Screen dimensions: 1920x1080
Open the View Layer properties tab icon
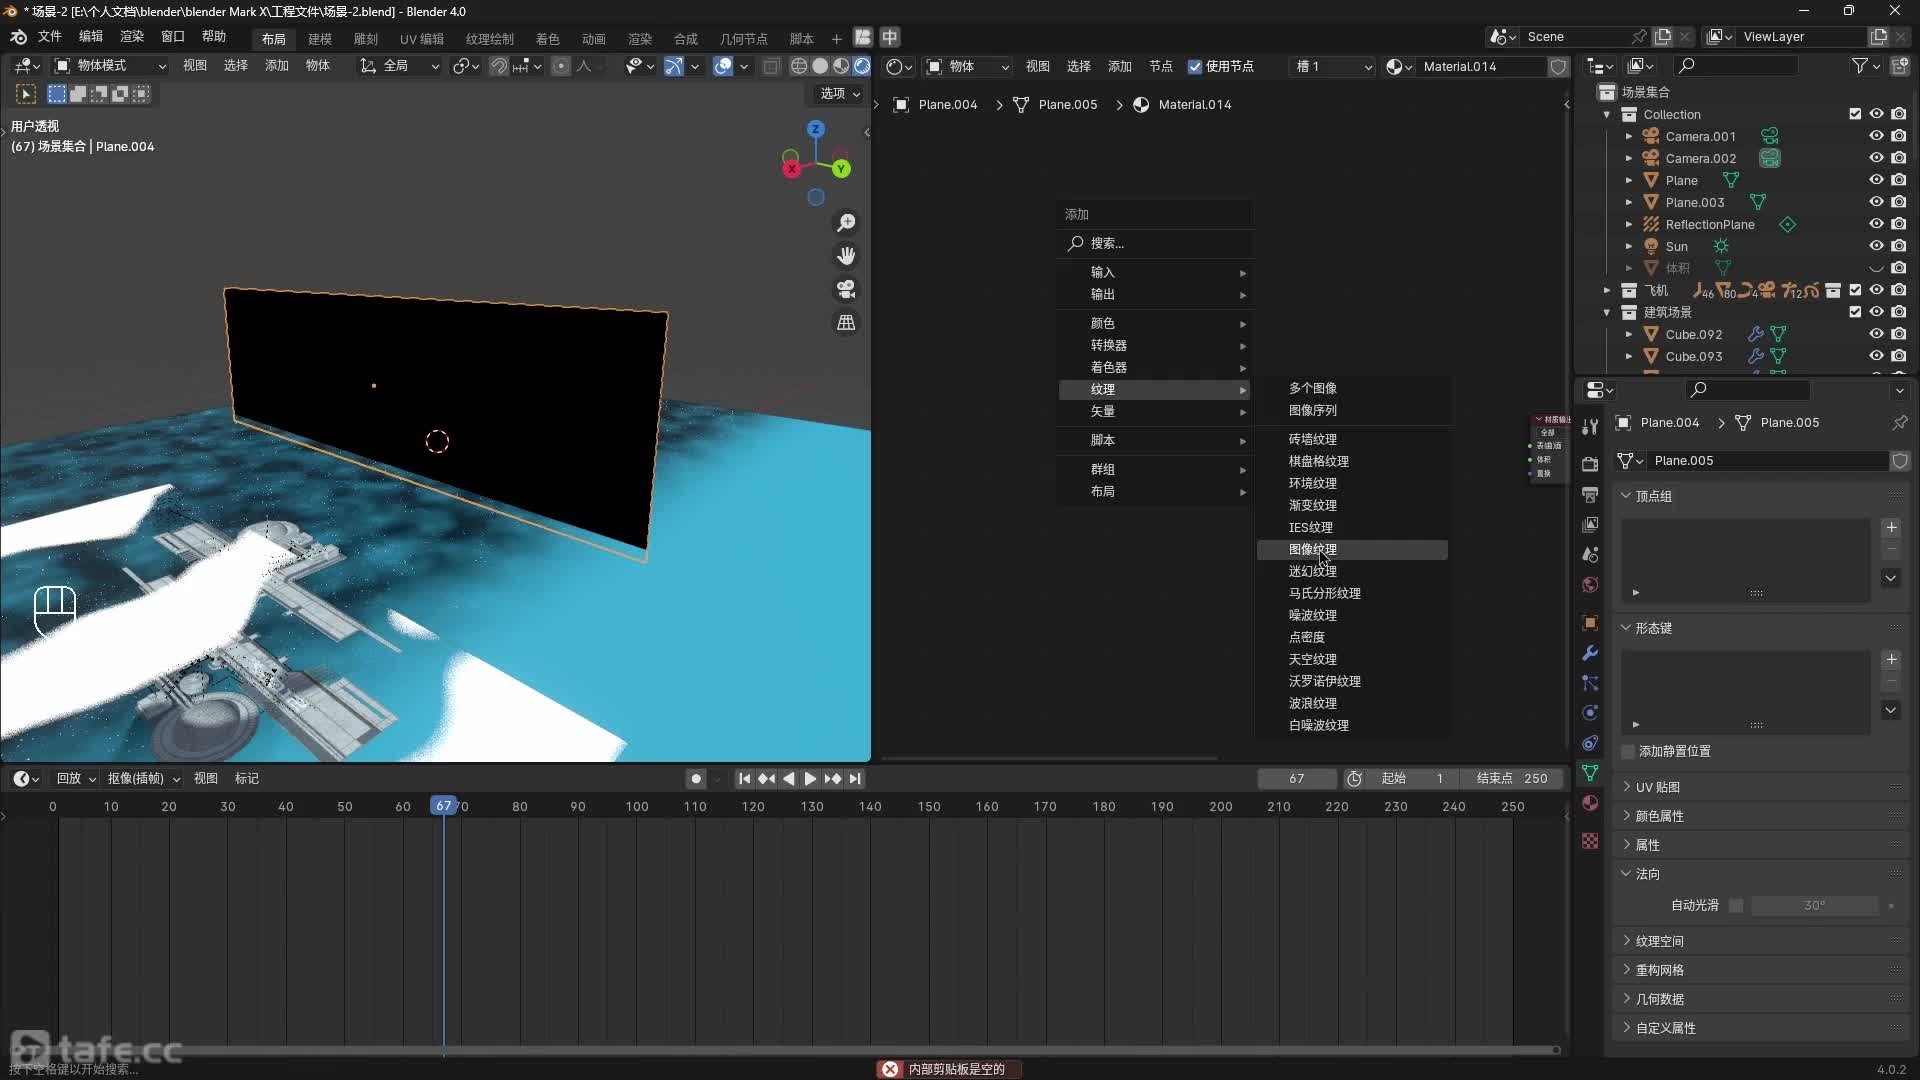point(1590,524)
